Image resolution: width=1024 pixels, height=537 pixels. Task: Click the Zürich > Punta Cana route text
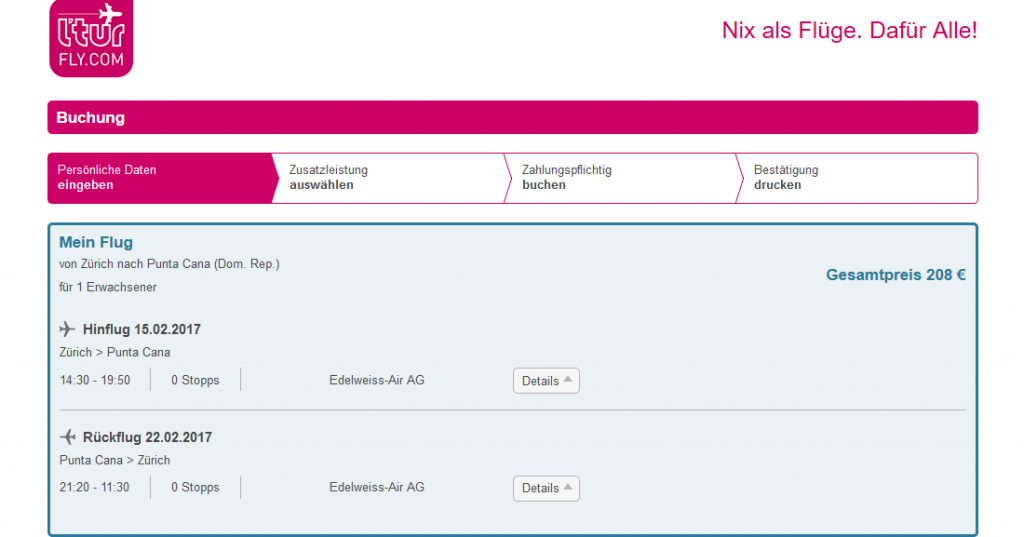[115, 352]
